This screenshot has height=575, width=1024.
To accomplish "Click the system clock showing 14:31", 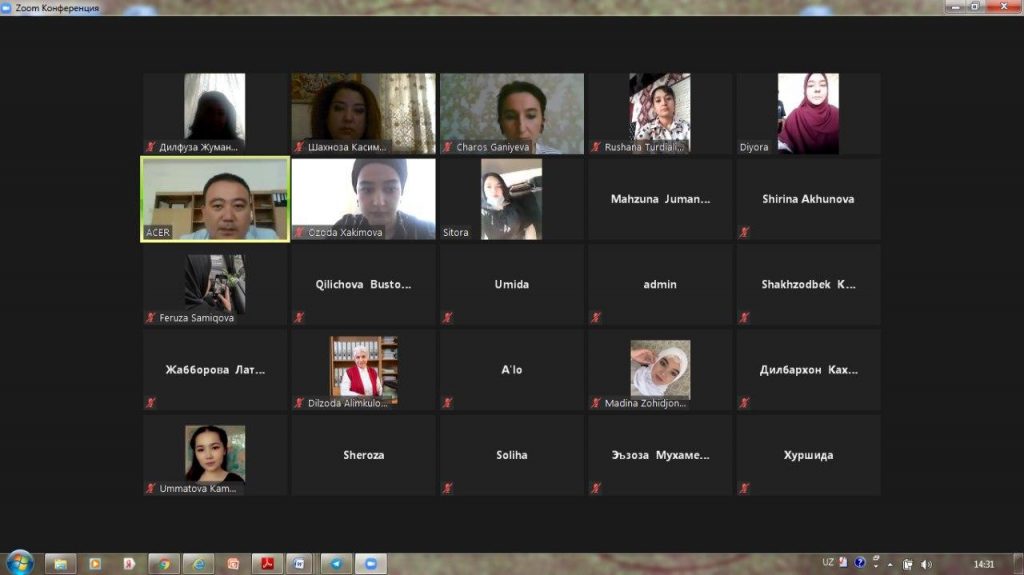I will click(984, 564).
